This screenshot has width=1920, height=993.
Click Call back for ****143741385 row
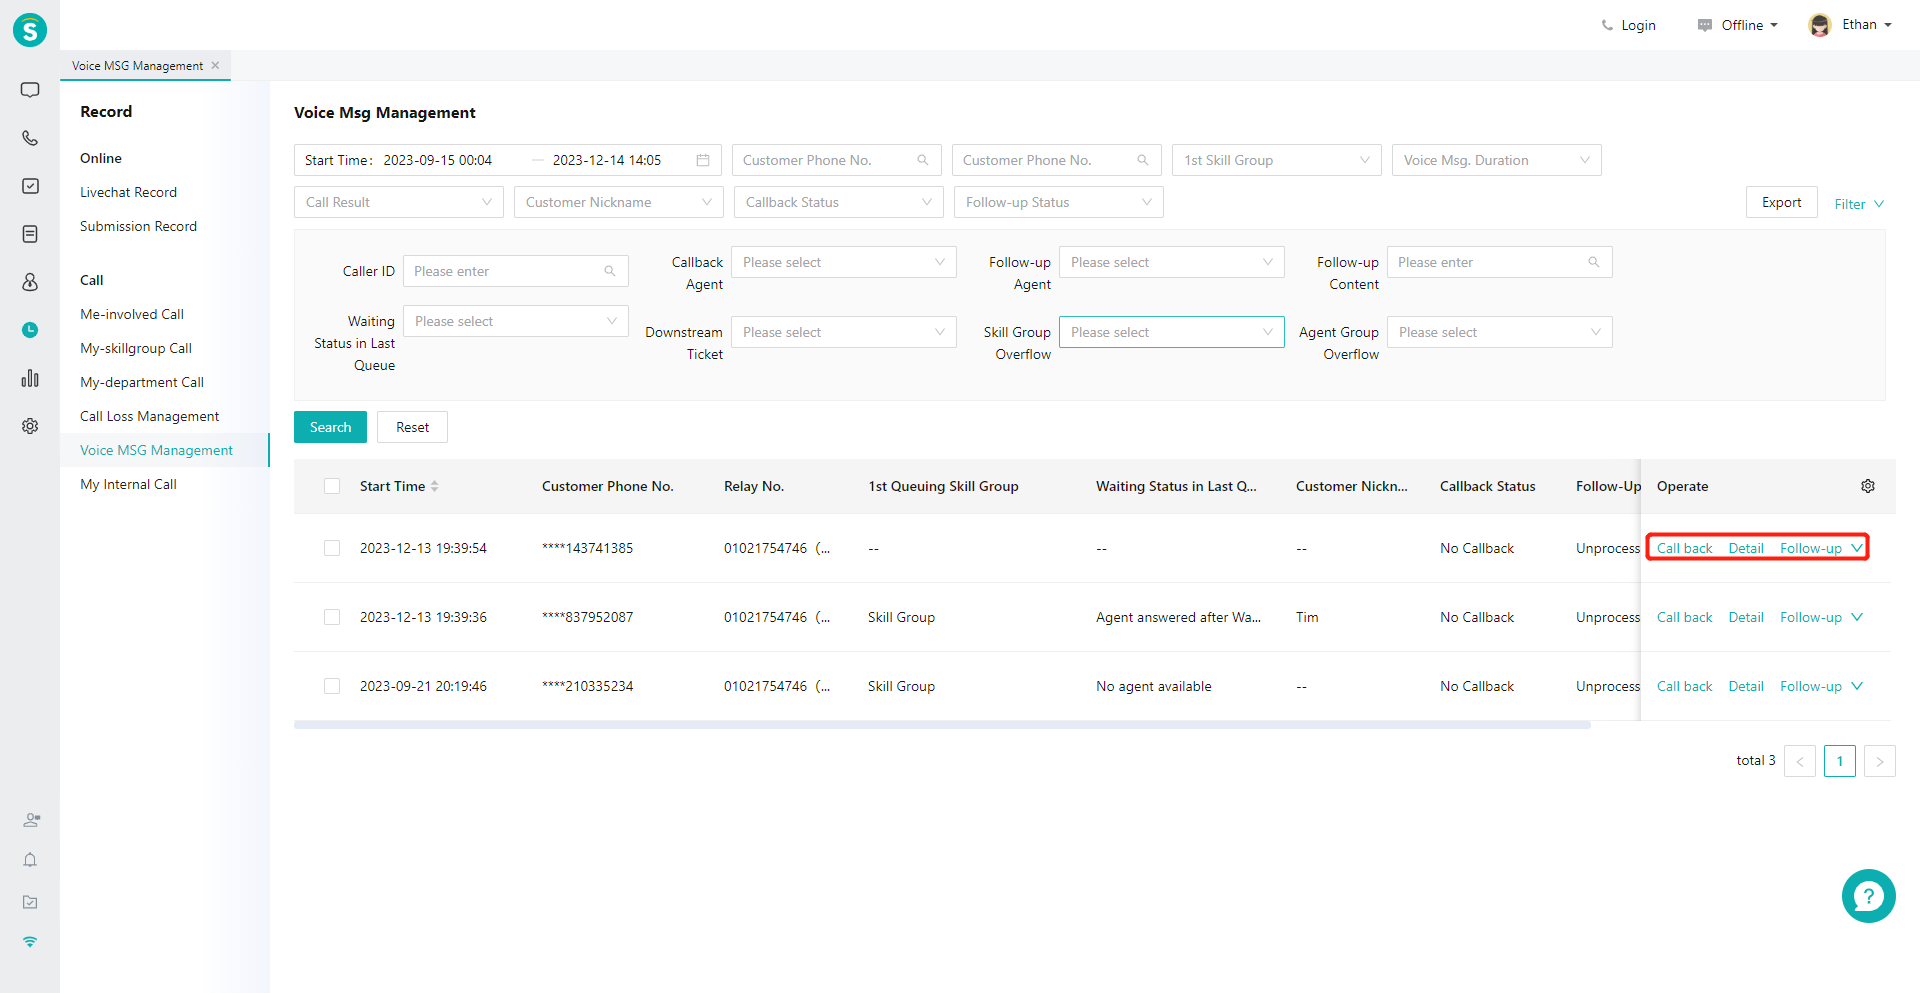[x=1685, y=548]
